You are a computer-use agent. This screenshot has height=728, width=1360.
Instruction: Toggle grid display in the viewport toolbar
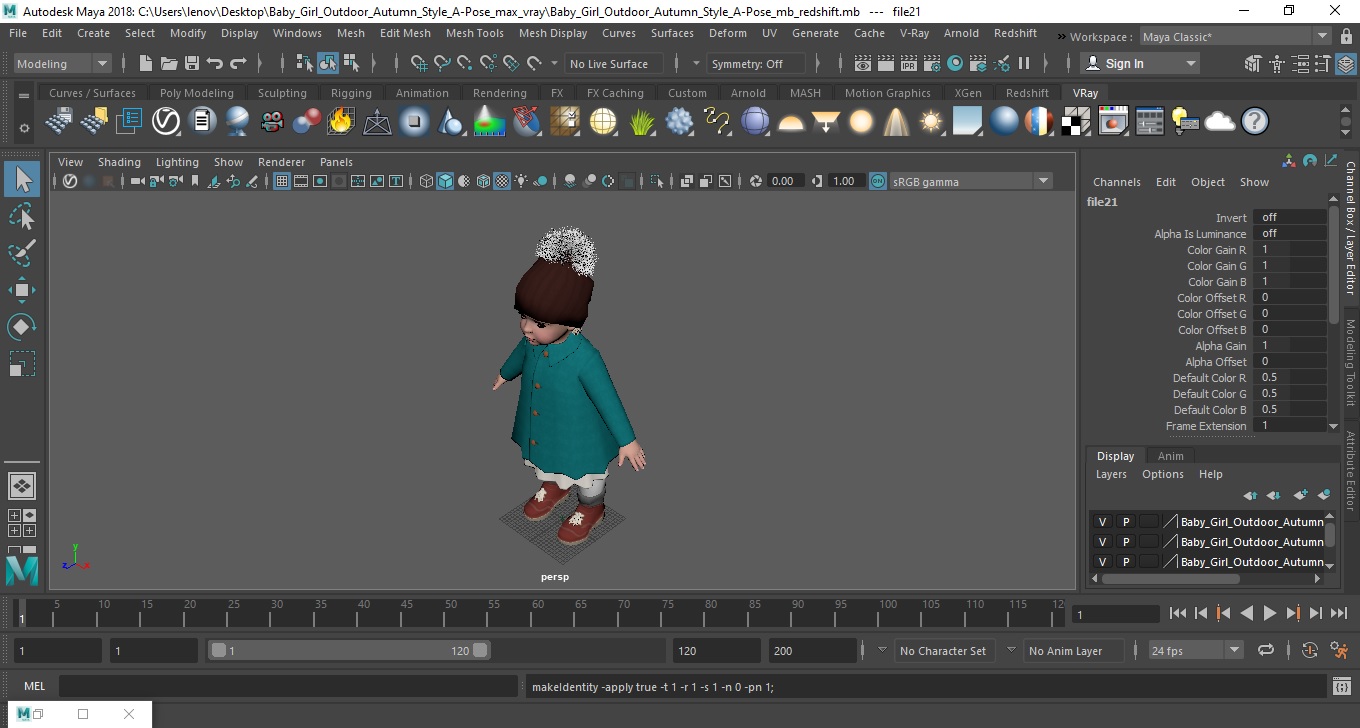coord(282,181)
